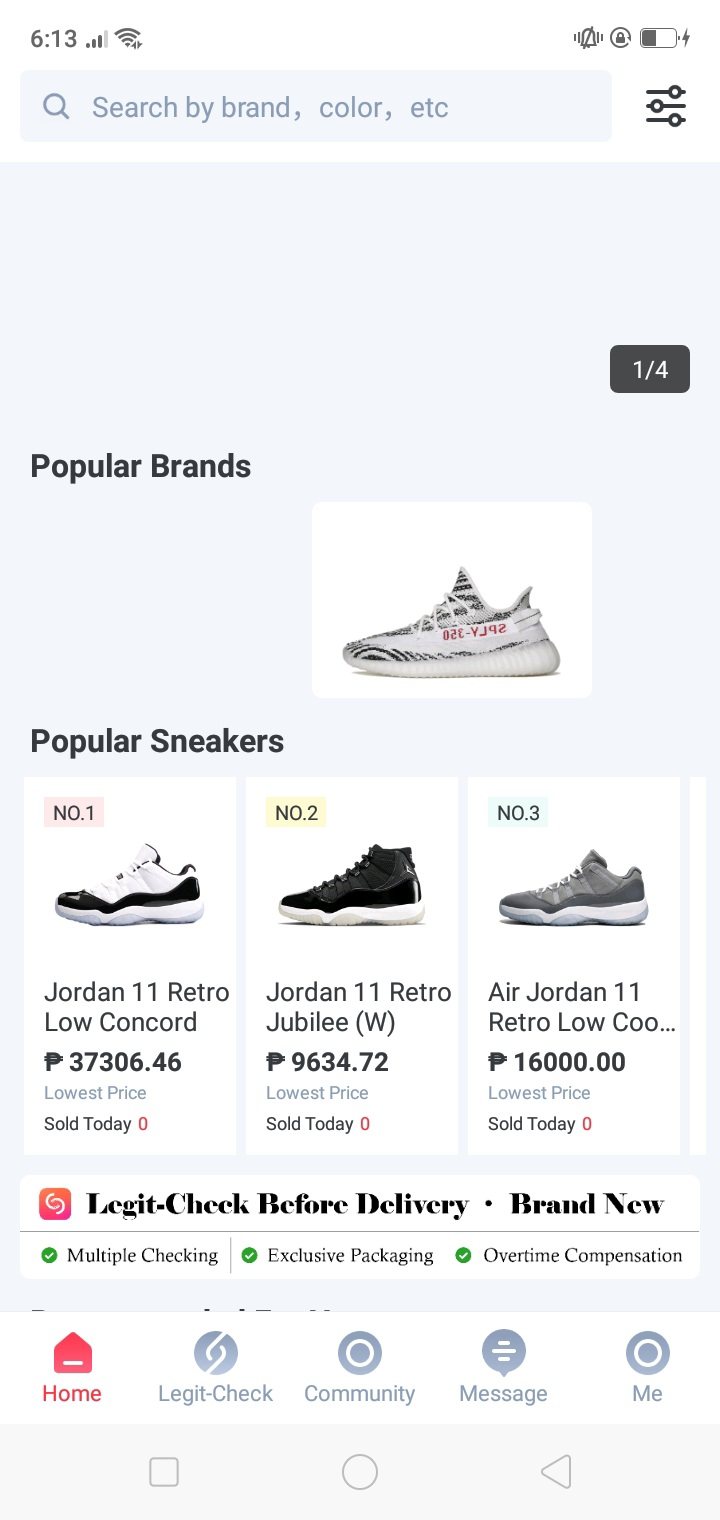
Task: Go to the Me profile icon
Action: point(647,1354)
